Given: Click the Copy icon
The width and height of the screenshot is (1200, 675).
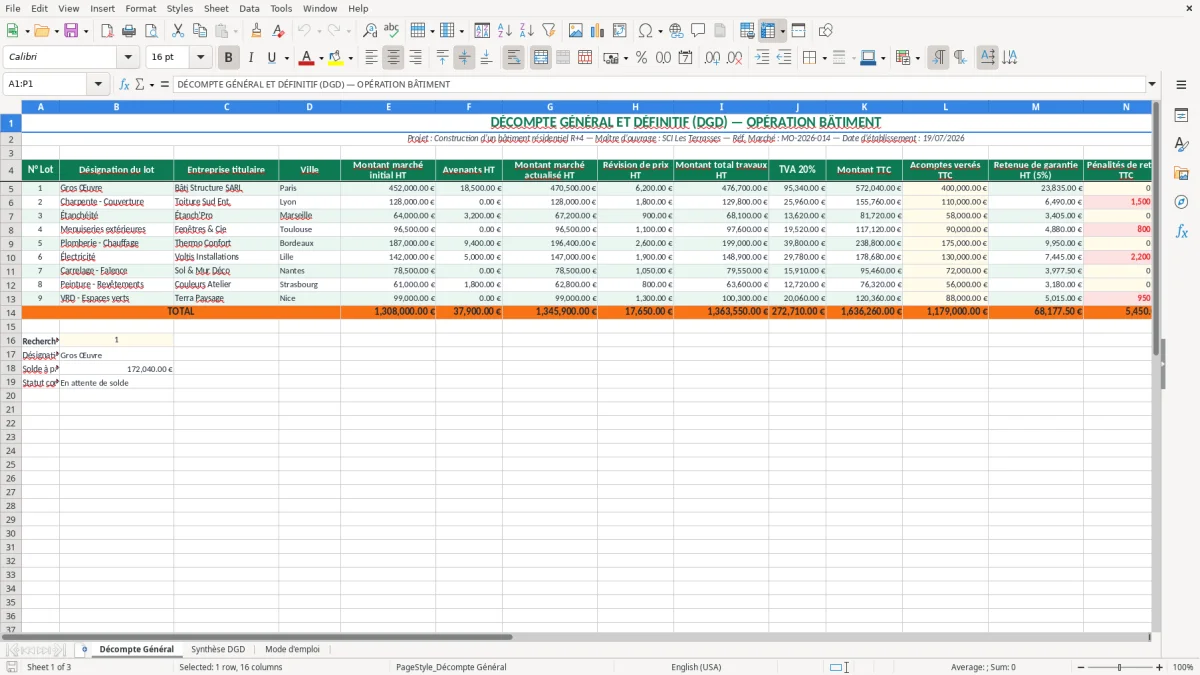Looking at the screenshot, I should (x=200, y=31).
